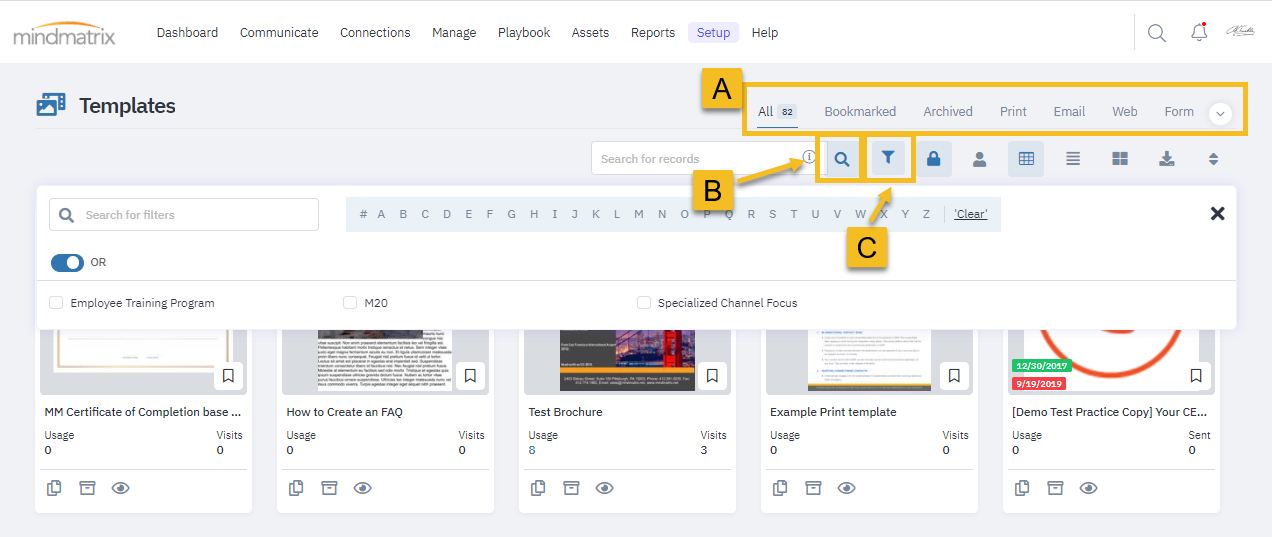Image resolution: width=1272 pixels, height=537 pixels.
Task: Toggle the OR filter switch
Action: [67, 262]
